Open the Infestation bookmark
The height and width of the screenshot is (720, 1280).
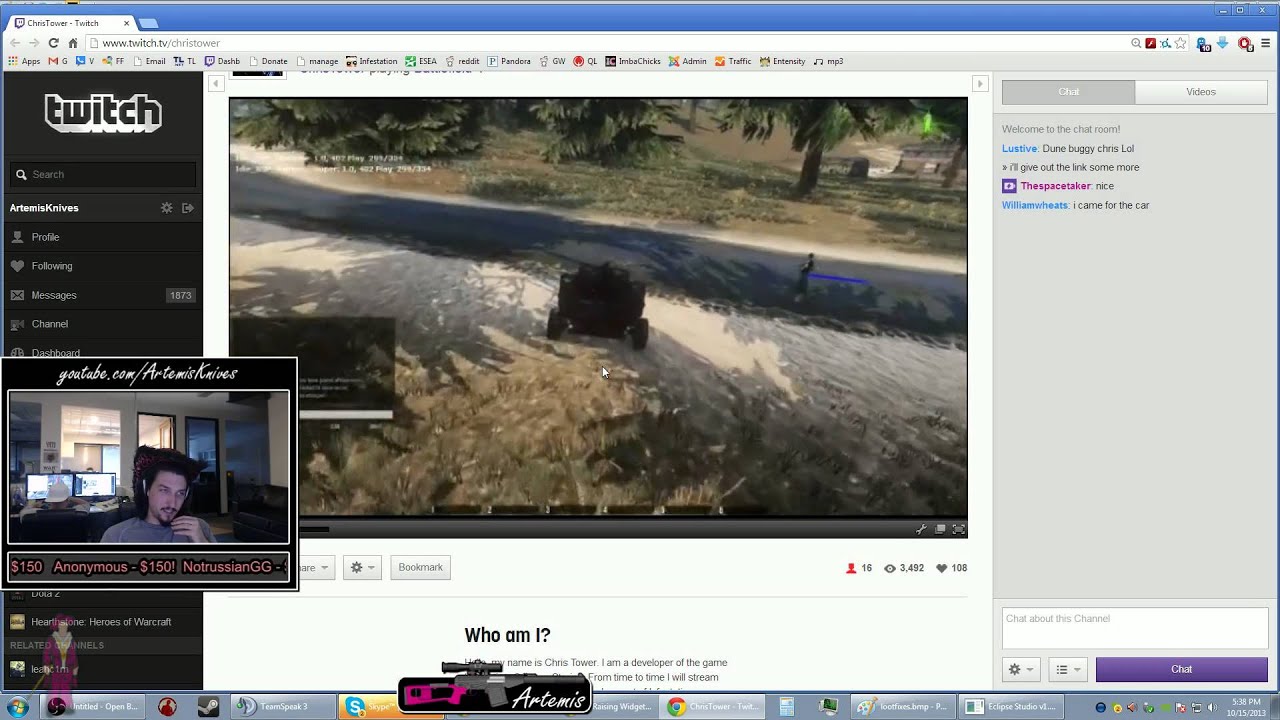pos(372,61)
